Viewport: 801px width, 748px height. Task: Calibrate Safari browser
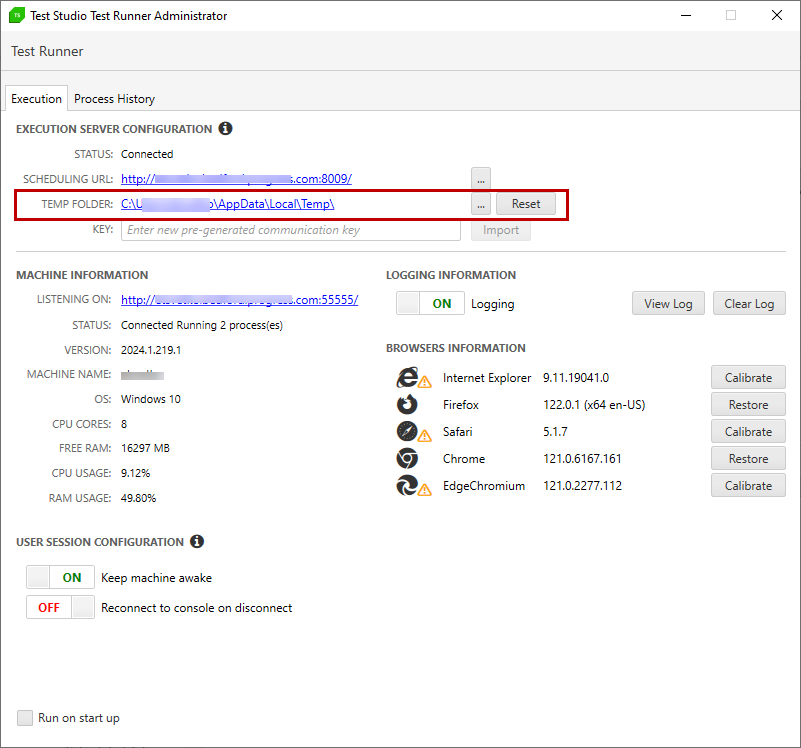[x=748, y=432]
